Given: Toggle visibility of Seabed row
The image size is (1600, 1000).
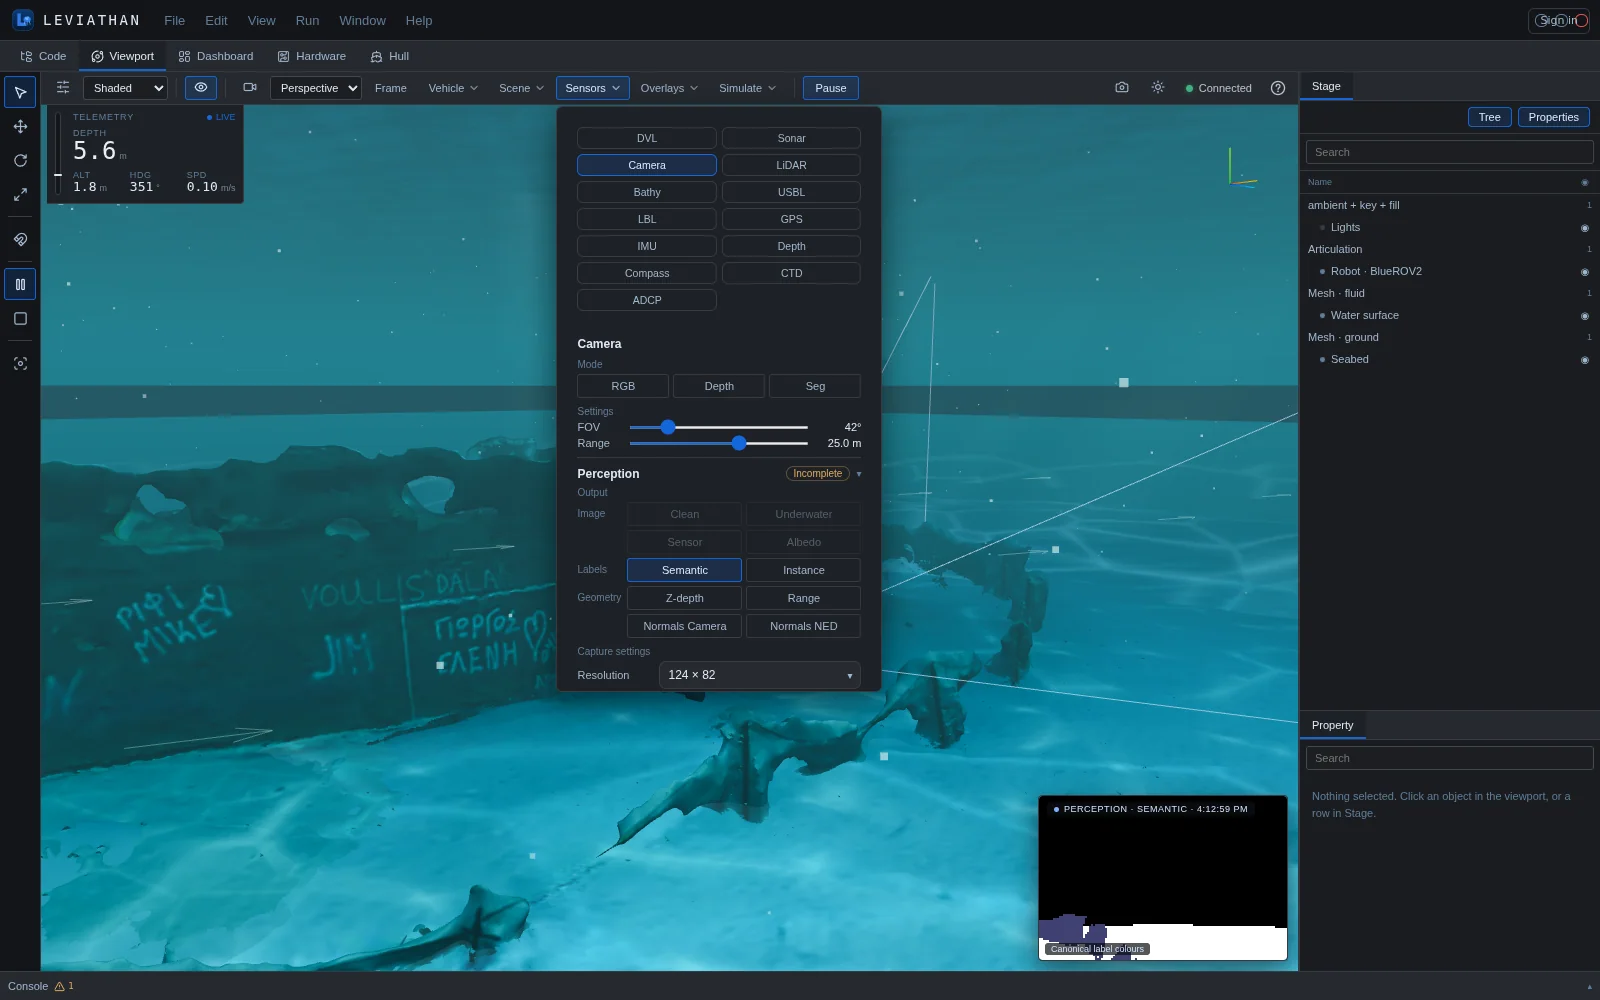Looking at the screenshot, I should (1585, 360).
